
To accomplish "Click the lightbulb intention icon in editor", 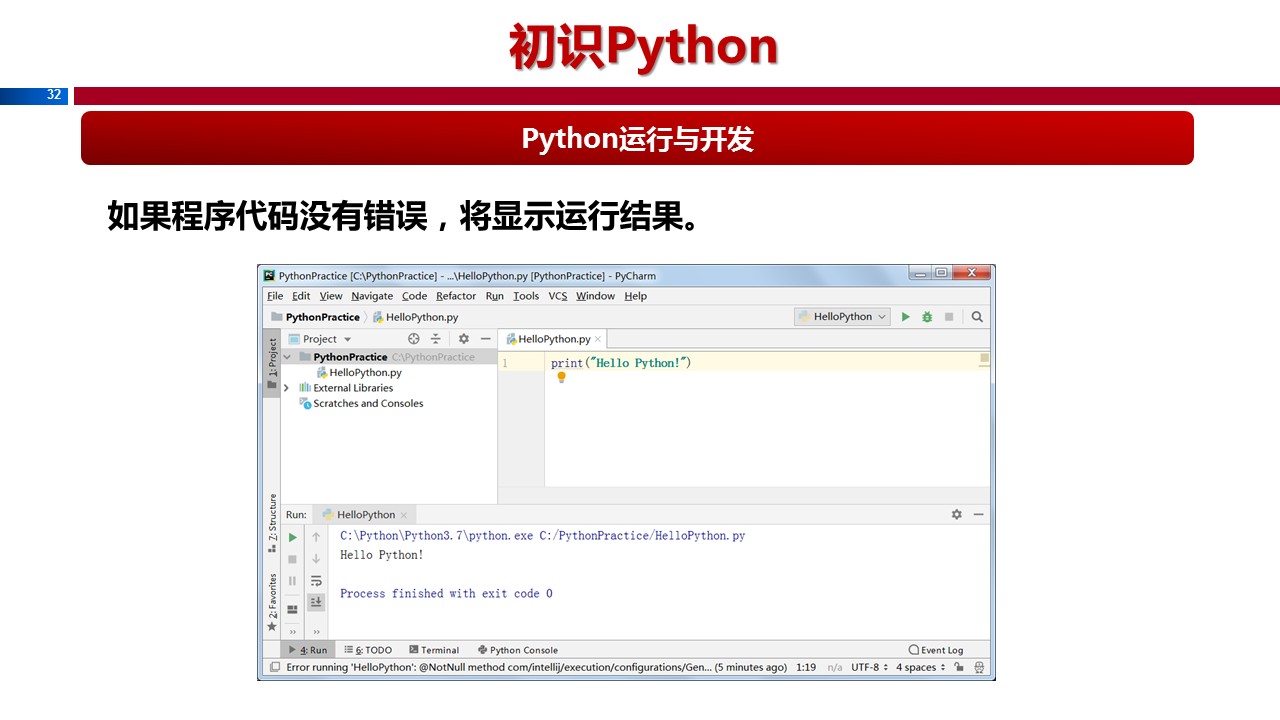I will (x=561, y=378).
